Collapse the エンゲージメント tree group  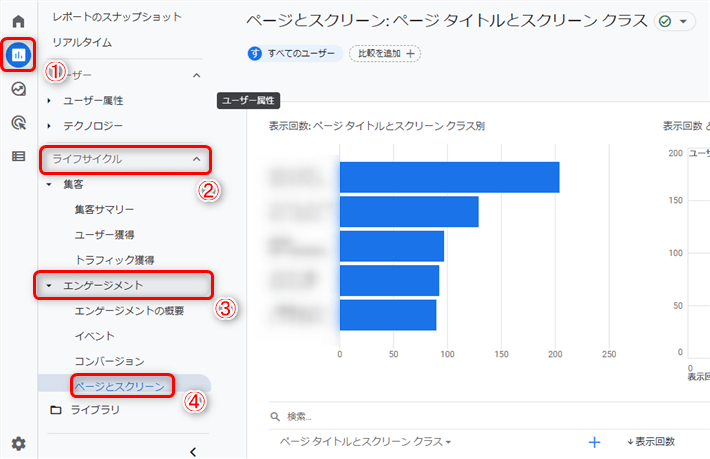click(49, 286)
